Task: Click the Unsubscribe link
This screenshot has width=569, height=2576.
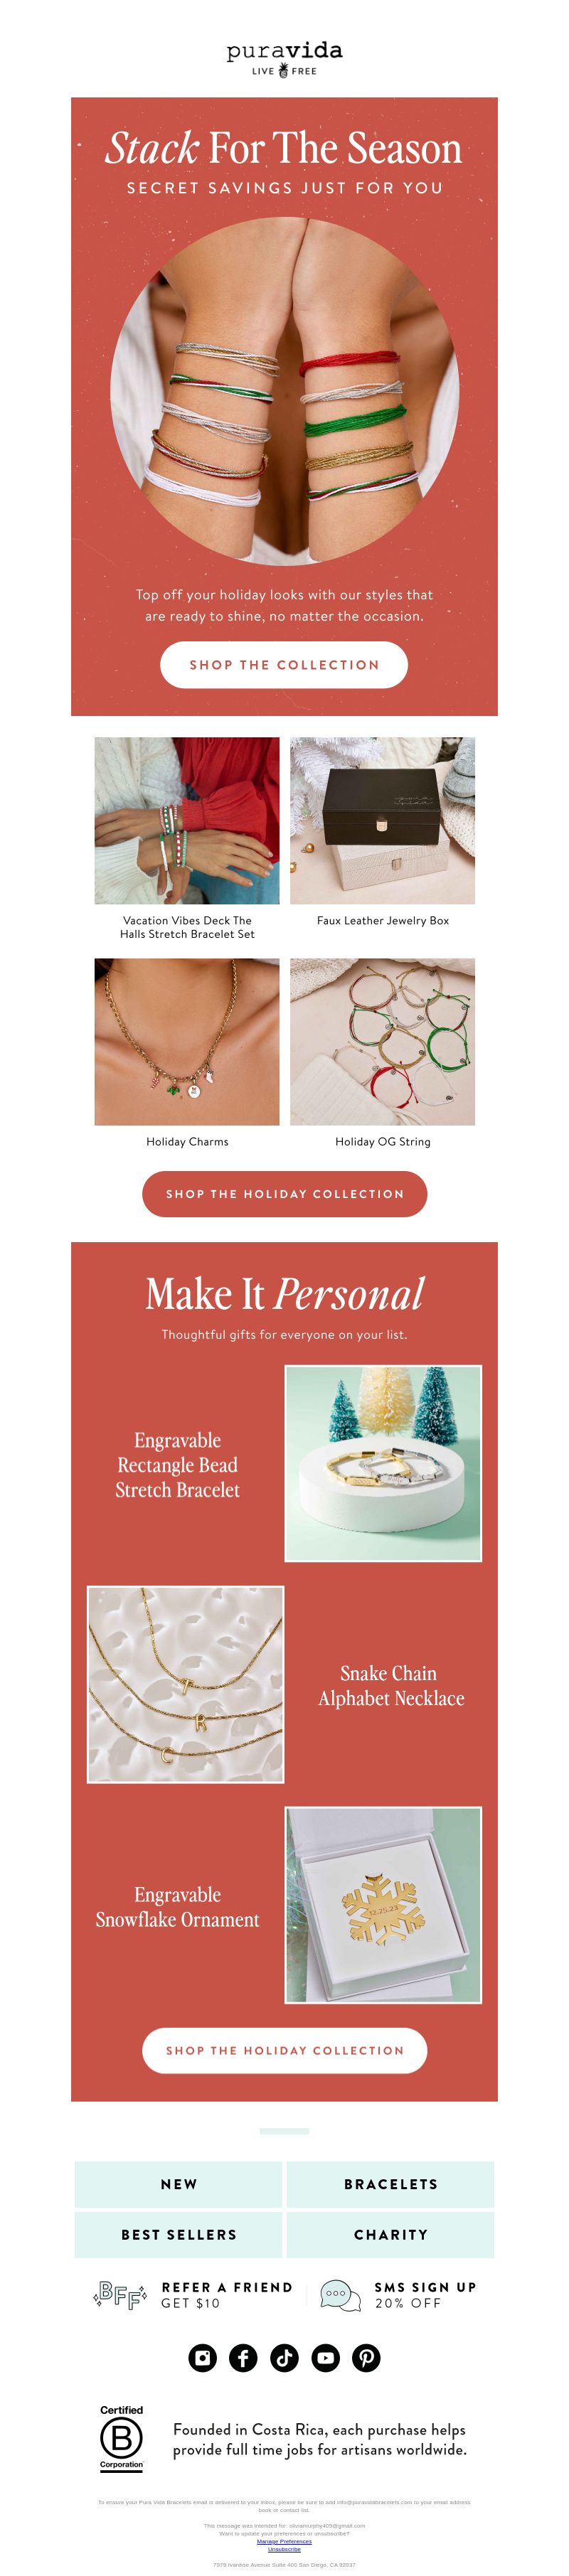Action: pos(284,2549)
